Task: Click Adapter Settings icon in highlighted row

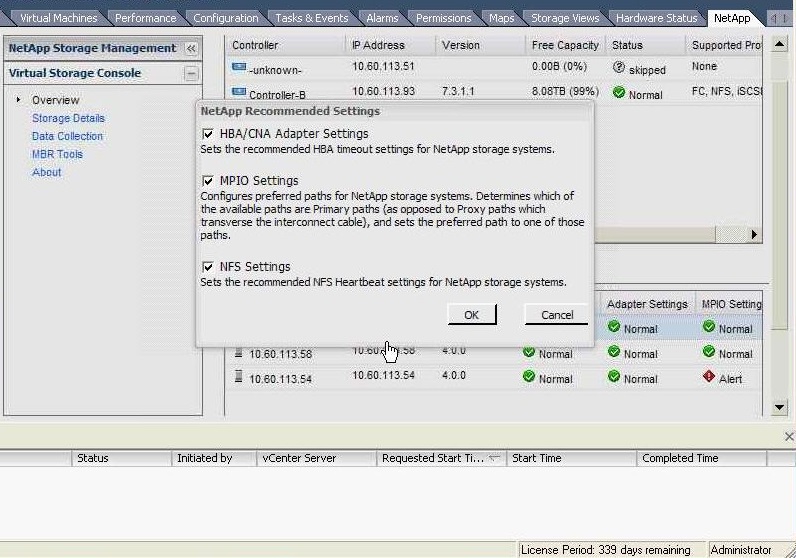Action: pos(614,326)
